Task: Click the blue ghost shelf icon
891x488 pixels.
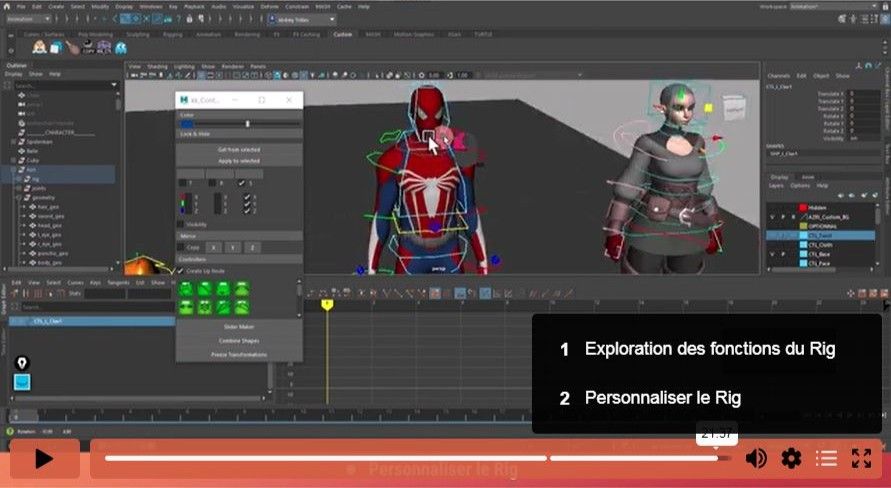Action: point(120,48)
